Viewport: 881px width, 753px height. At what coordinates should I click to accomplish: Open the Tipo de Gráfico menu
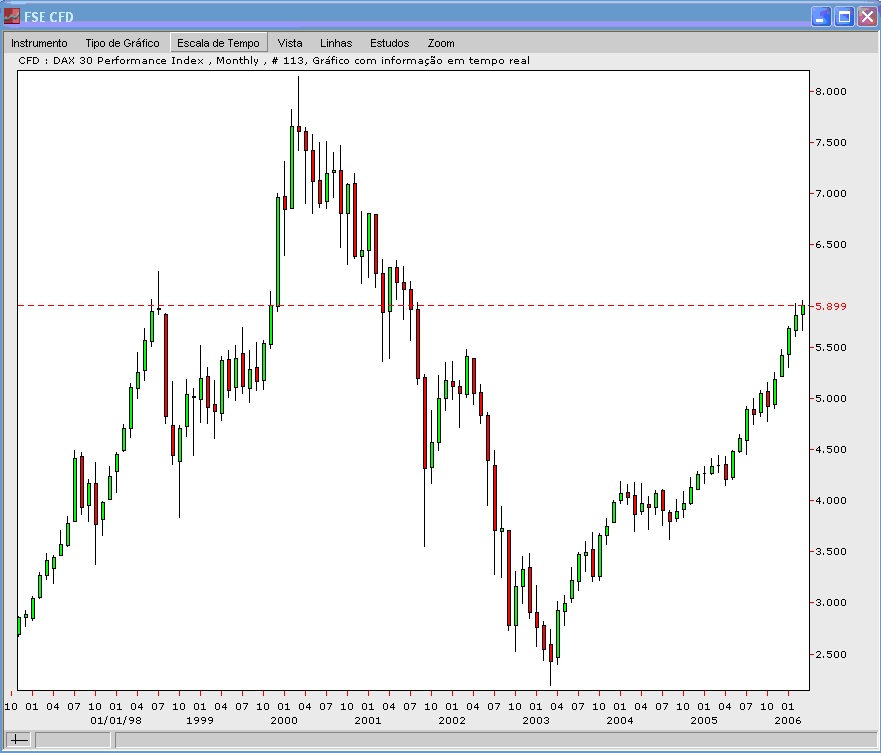pos(122,43)
